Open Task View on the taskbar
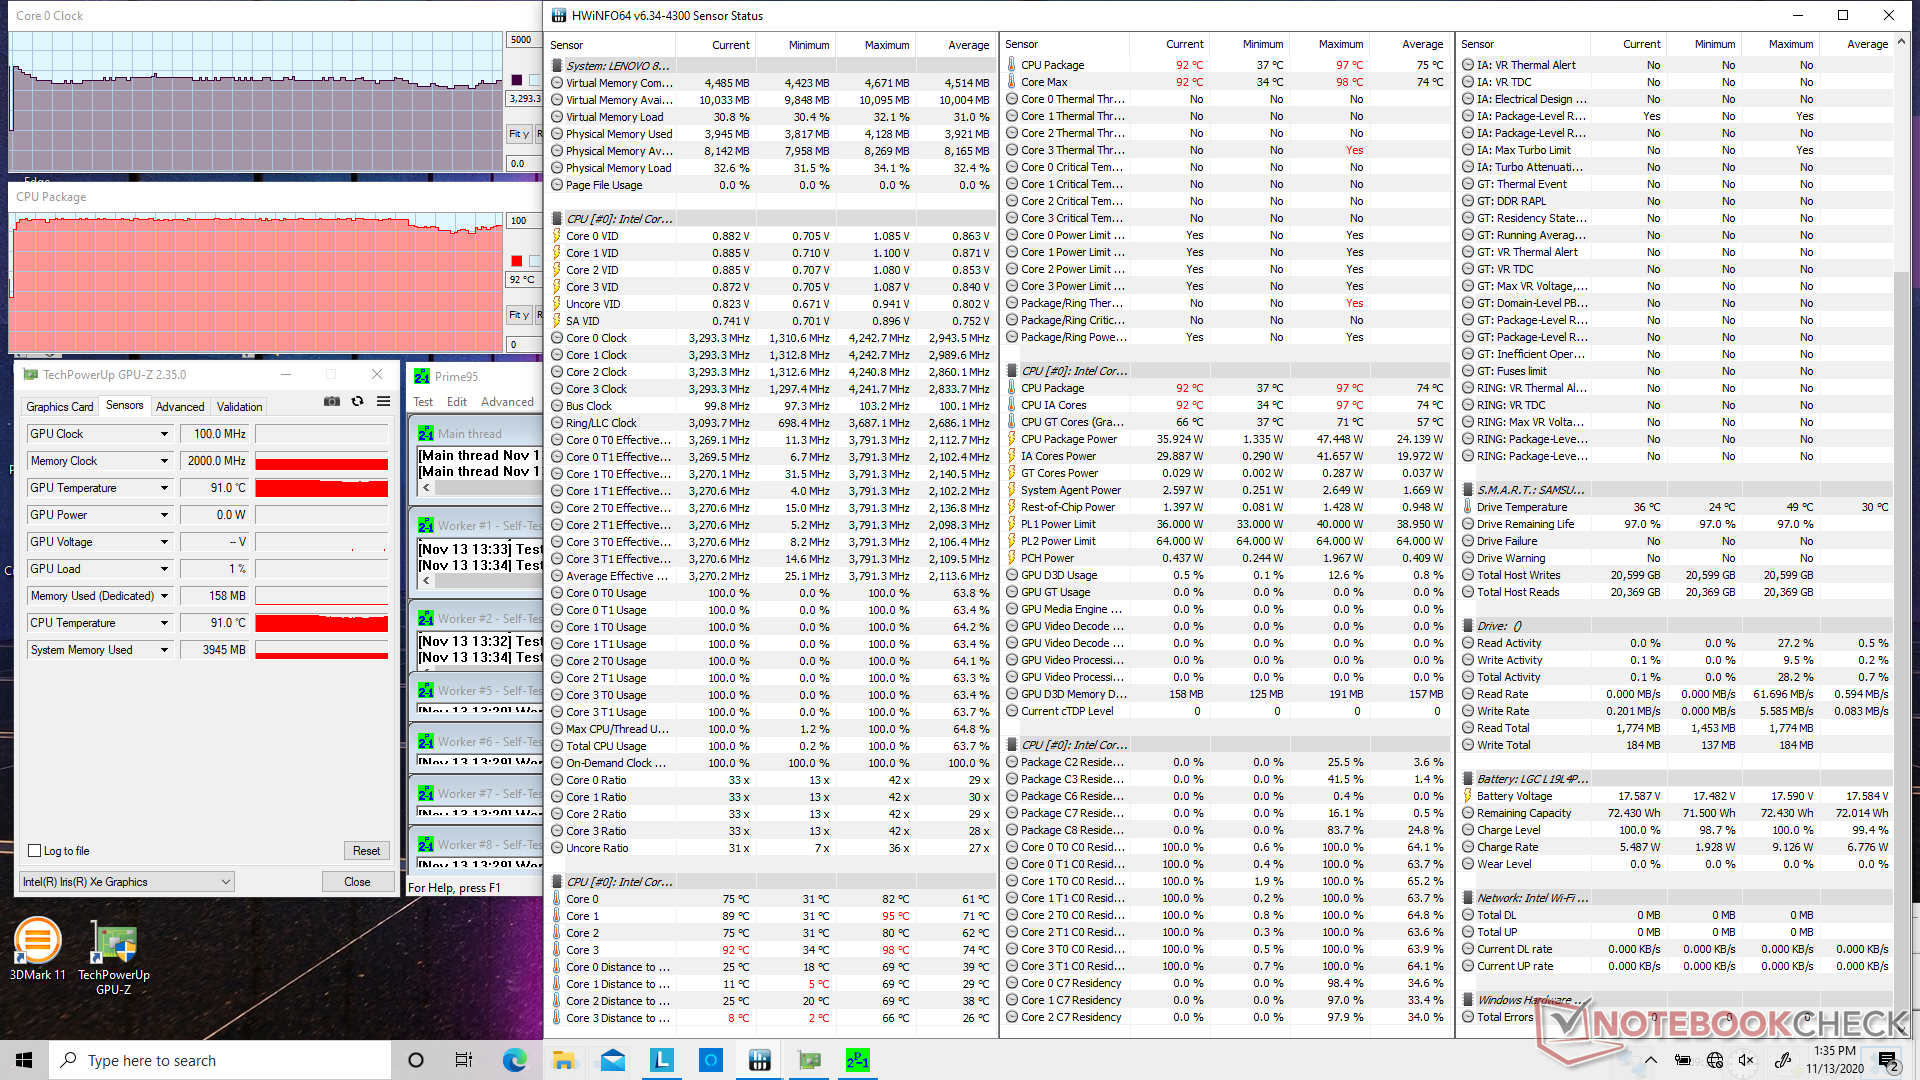1920x1080 pixels. [464, 1060]
